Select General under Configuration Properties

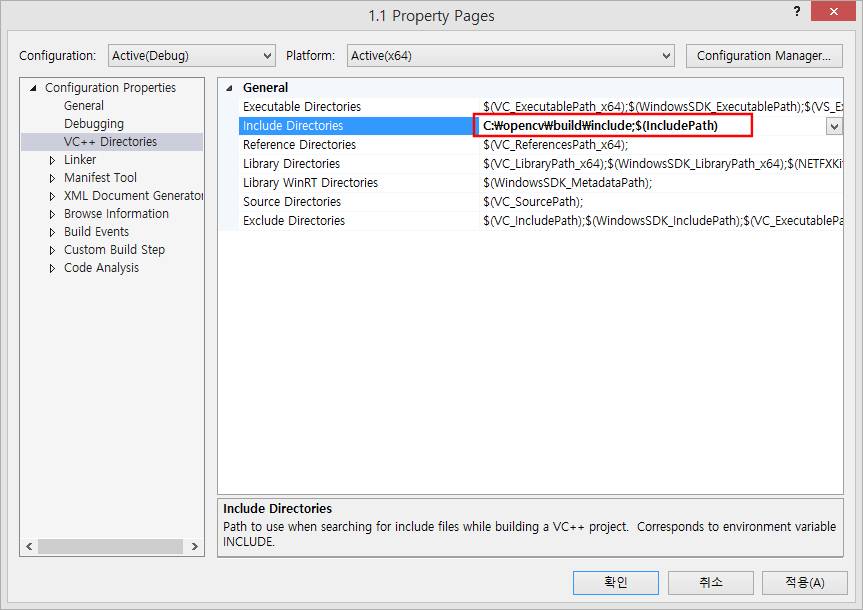pos(84,106)
